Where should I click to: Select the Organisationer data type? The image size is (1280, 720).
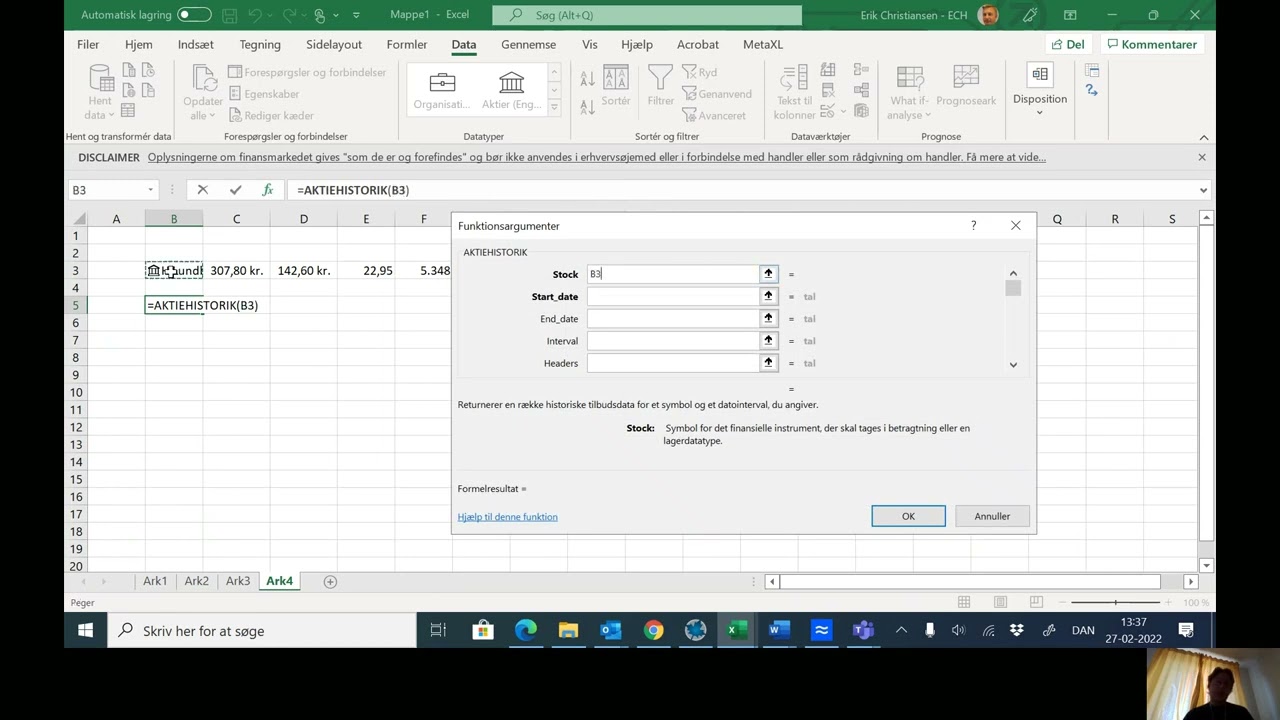tap(442, 90)
